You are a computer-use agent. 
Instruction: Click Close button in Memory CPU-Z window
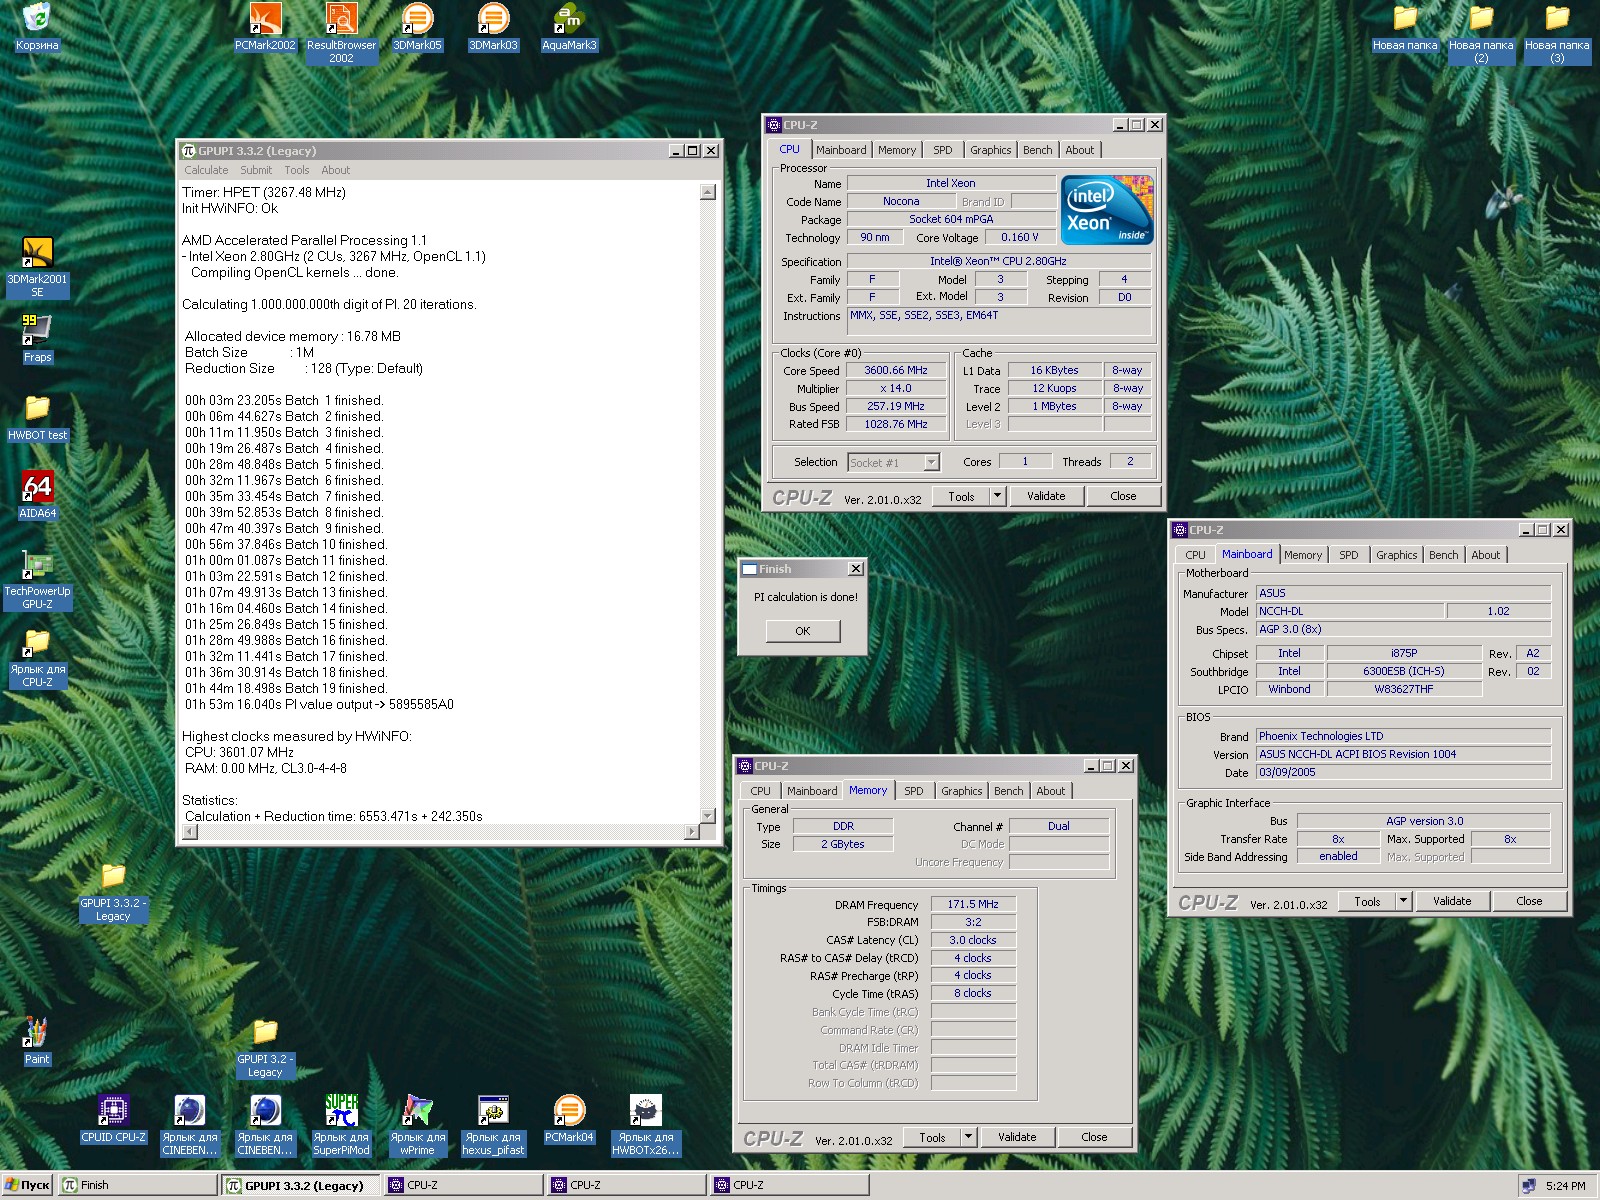(1094, 1137)
